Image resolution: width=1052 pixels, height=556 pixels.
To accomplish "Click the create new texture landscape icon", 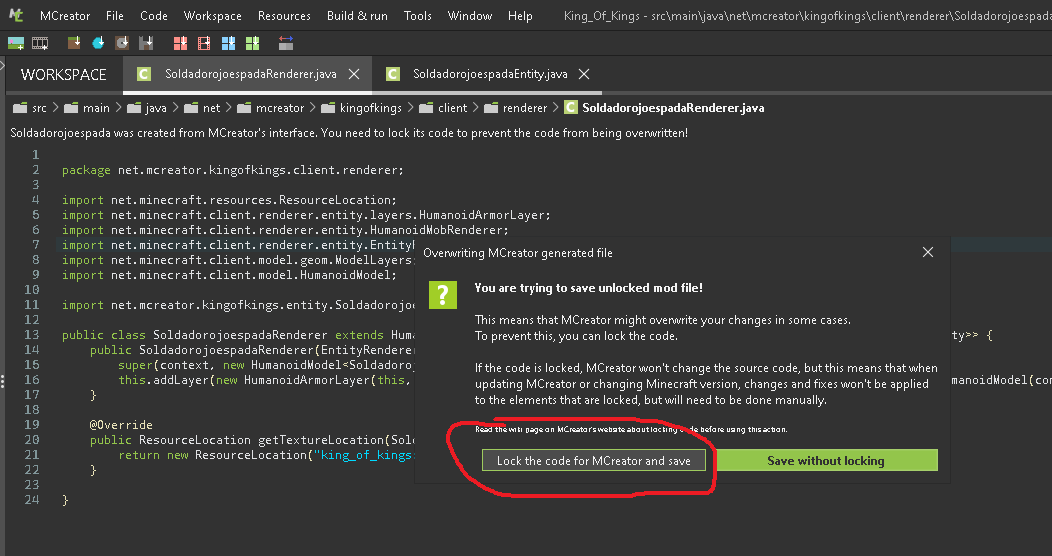I will pyautogui.click(x=15, y=44).
